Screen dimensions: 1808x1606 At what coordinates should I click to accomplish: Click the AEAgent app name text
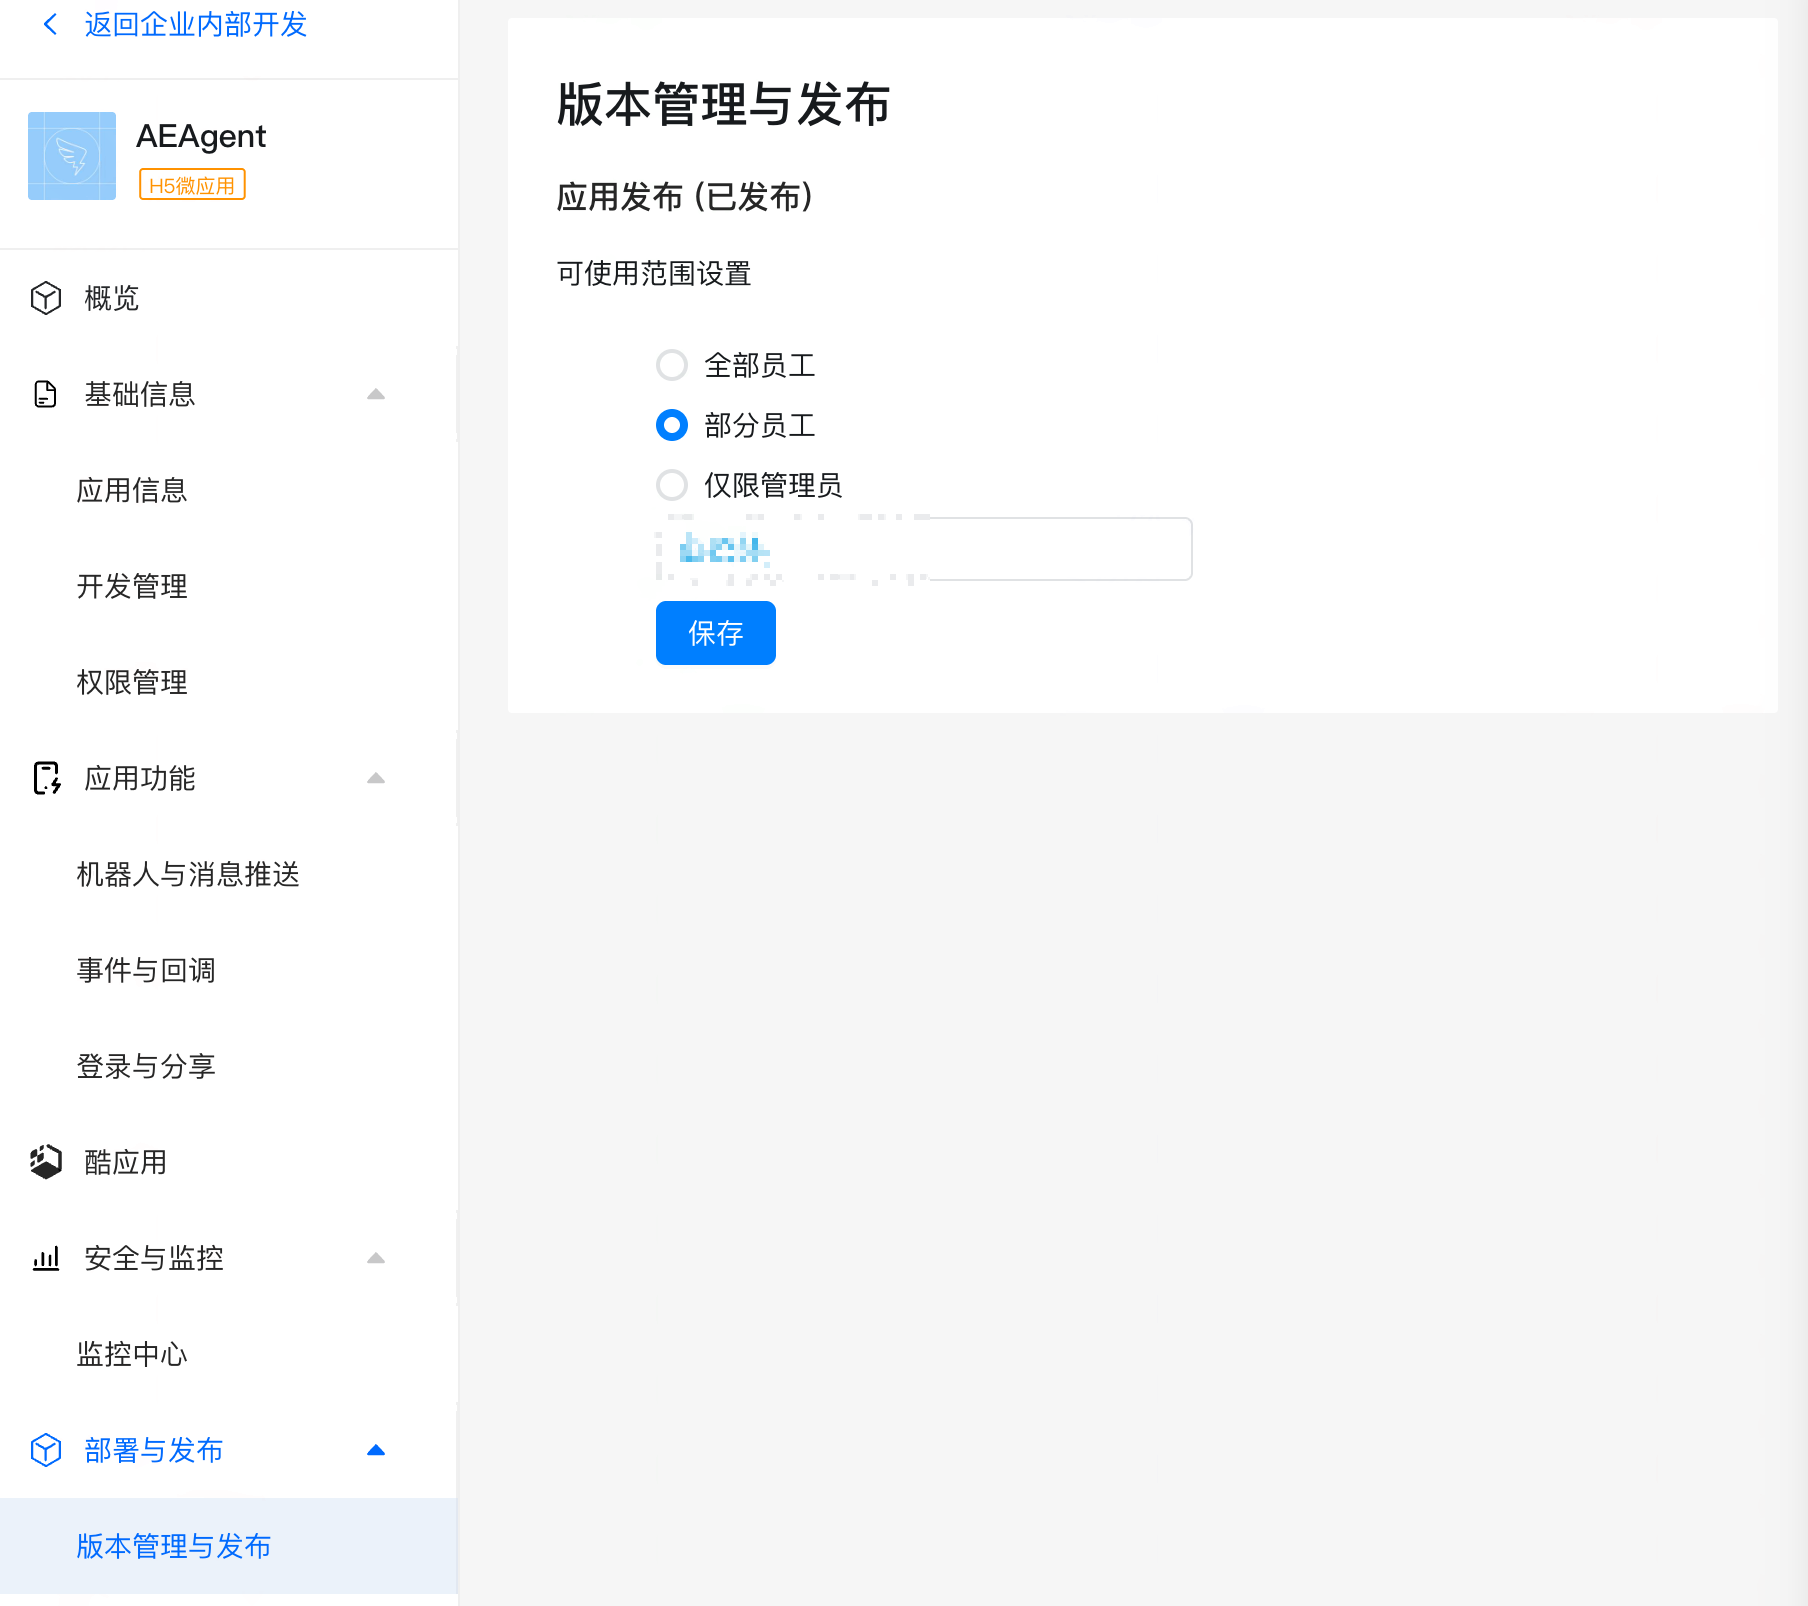pyautogui.click(x=201, y=136)
